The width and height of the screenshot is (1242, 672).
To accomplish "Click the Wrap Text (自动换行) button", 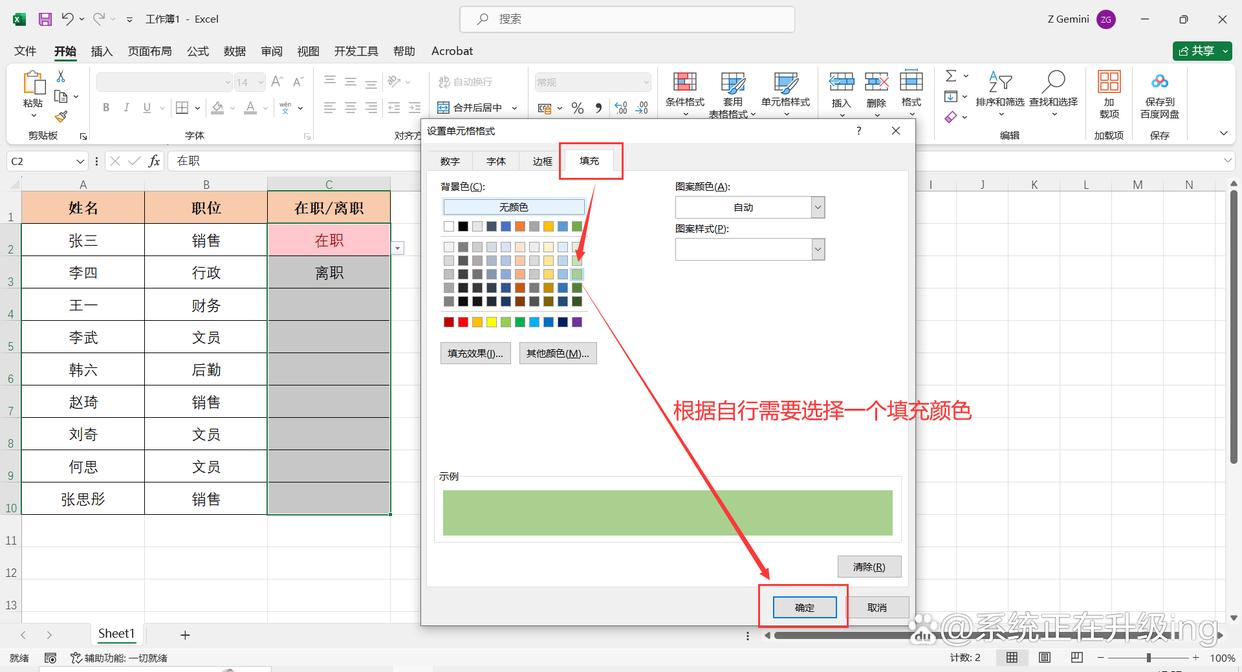I will point(465,82).
